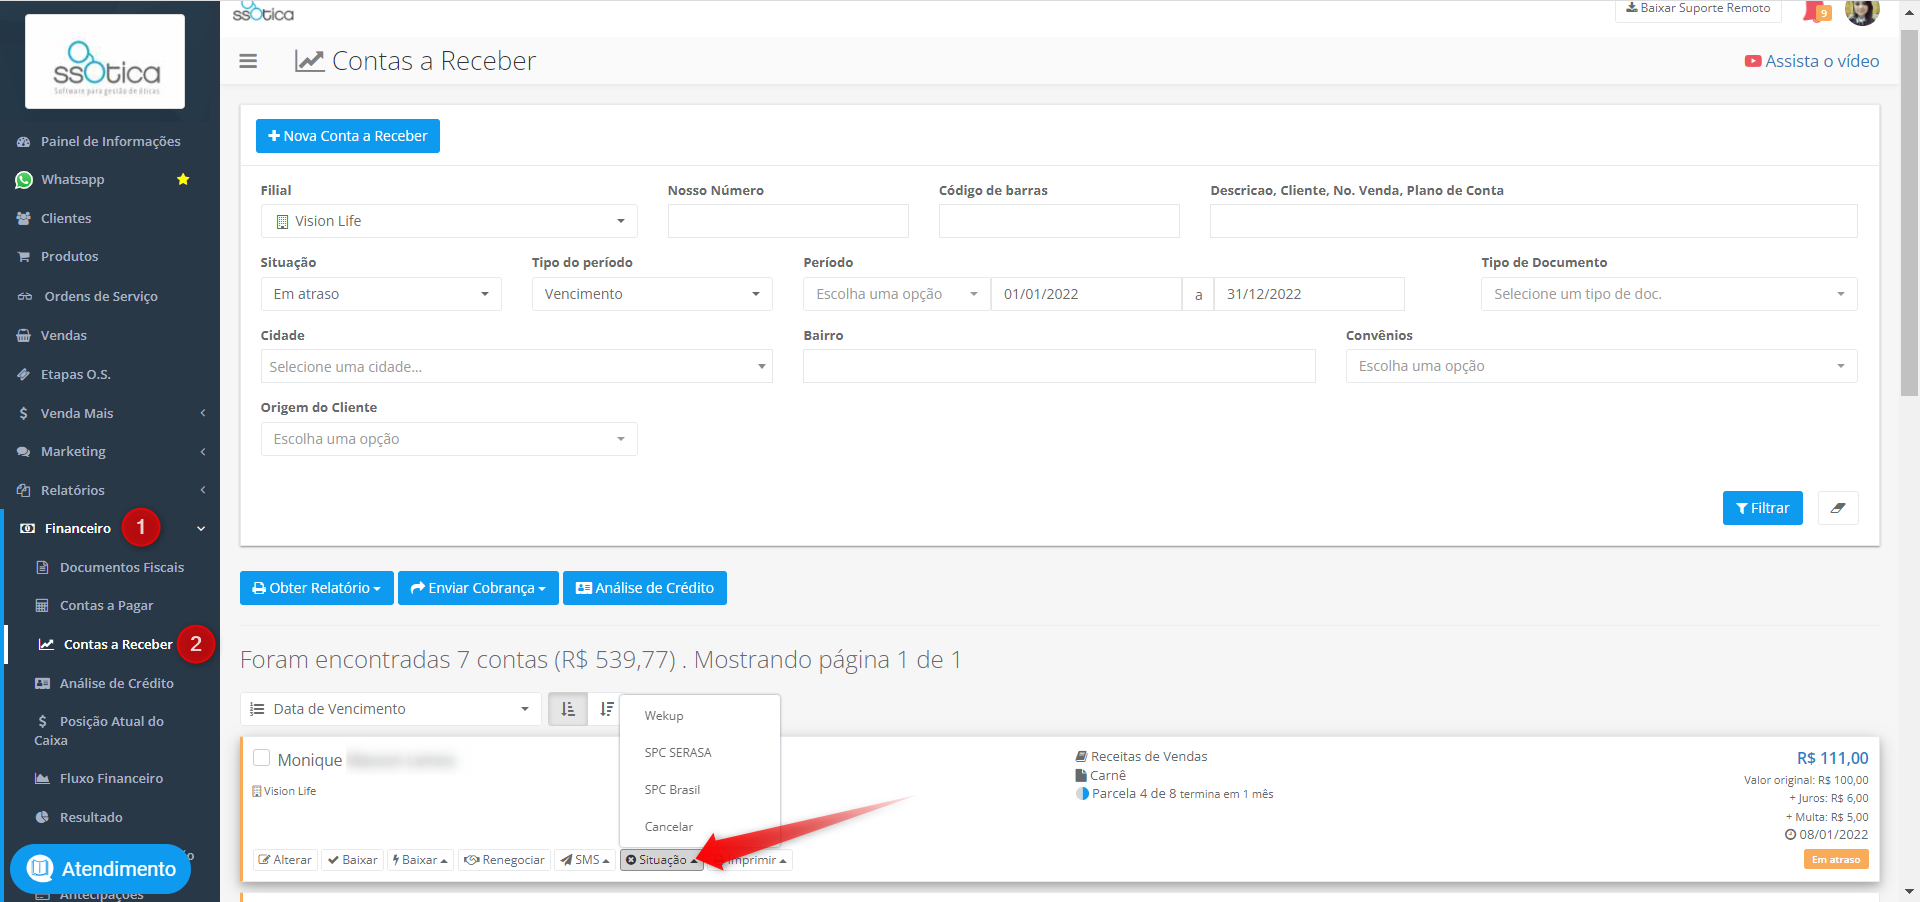Open the Tipo de Documento dropdown
1920x902 pixels.
click(1669, 294)
